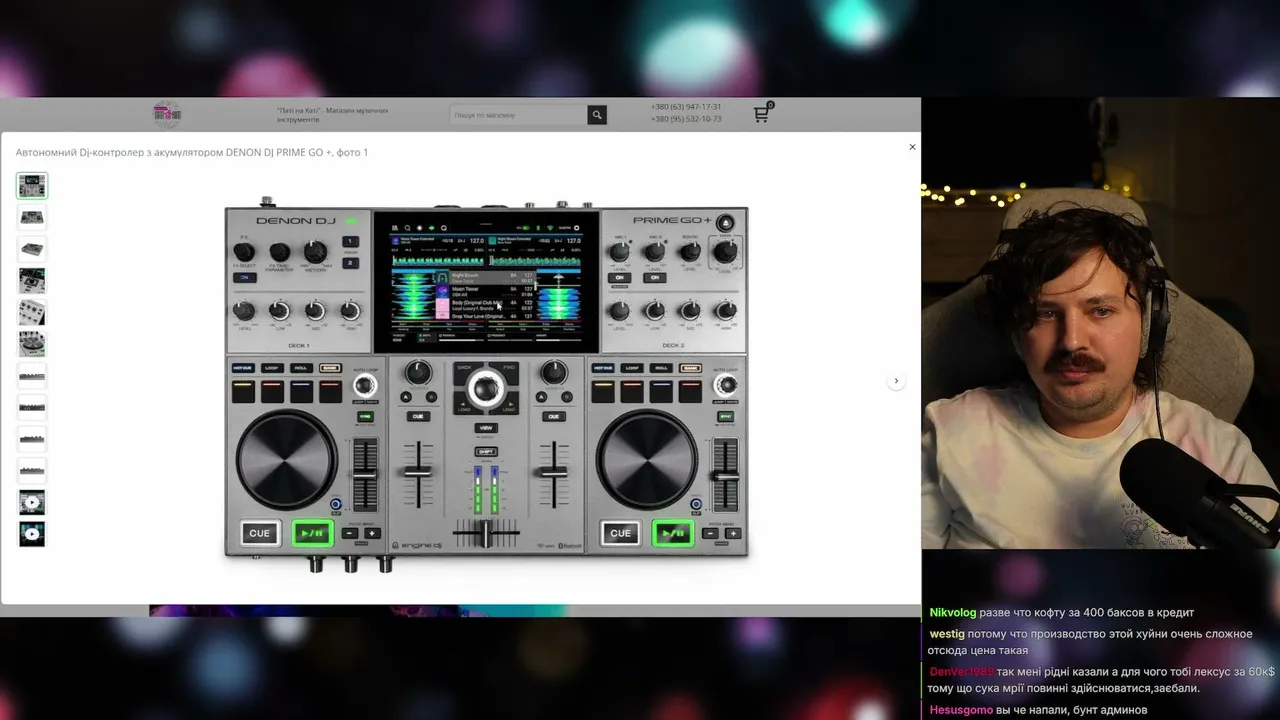Click the chat username "Hesusgomo"
This screenshot has height=720, width=1280.
point(961,710)
